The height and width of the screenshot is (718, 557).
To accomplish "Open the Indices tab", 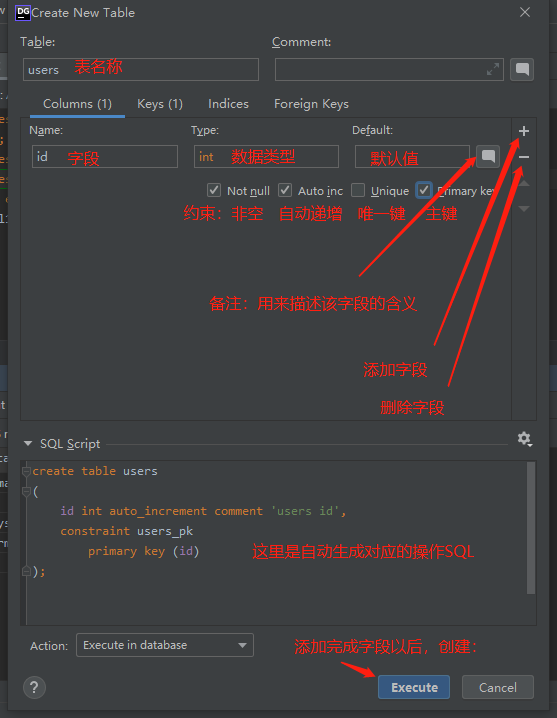I will pyautogui.click(x=228, y=104).
